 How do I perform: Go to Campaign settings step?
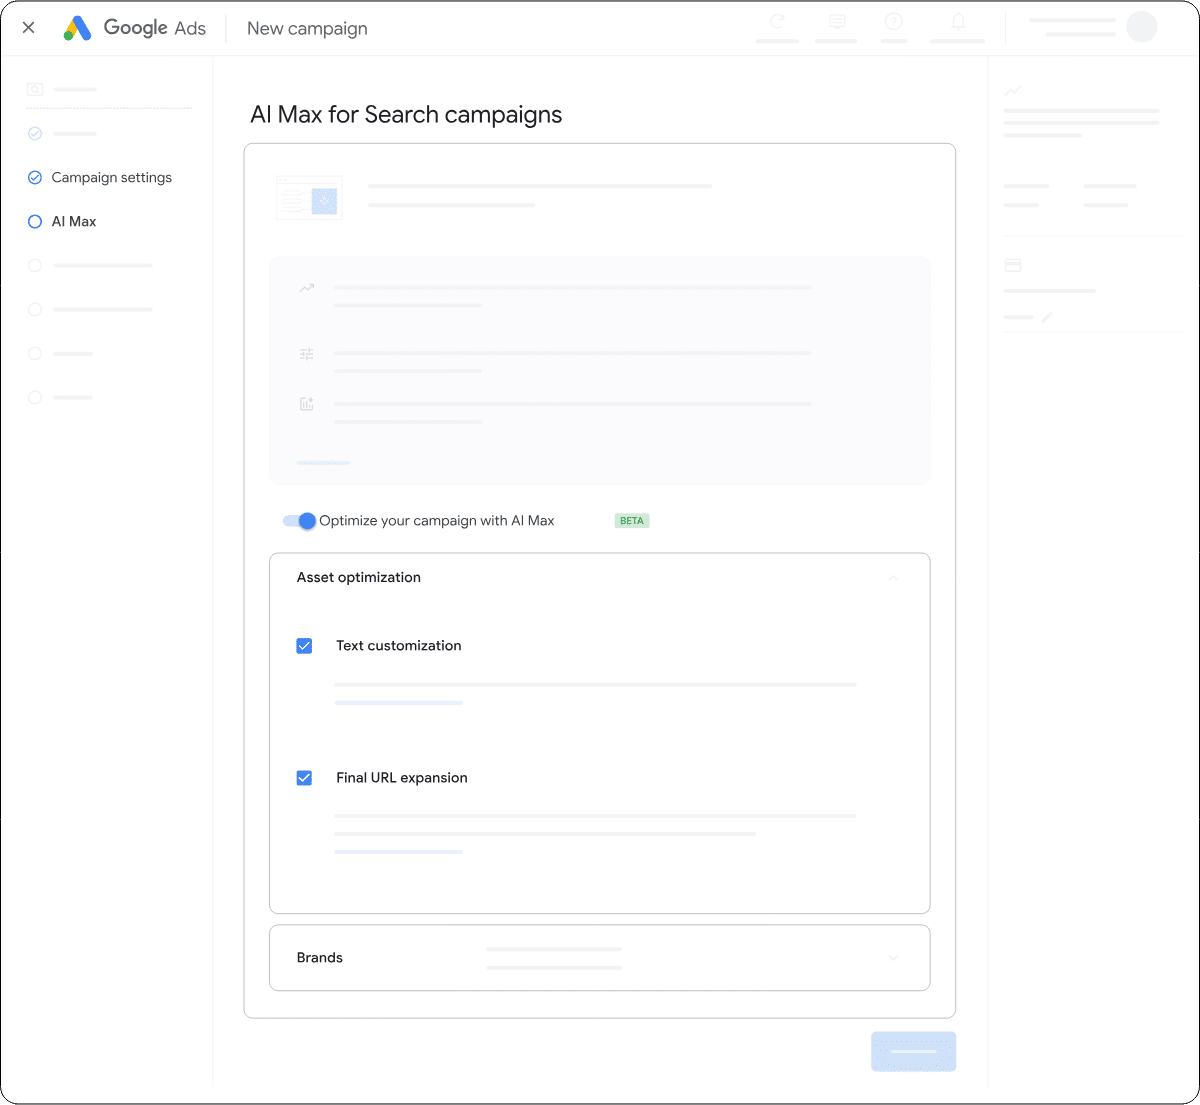pos(111,178)
